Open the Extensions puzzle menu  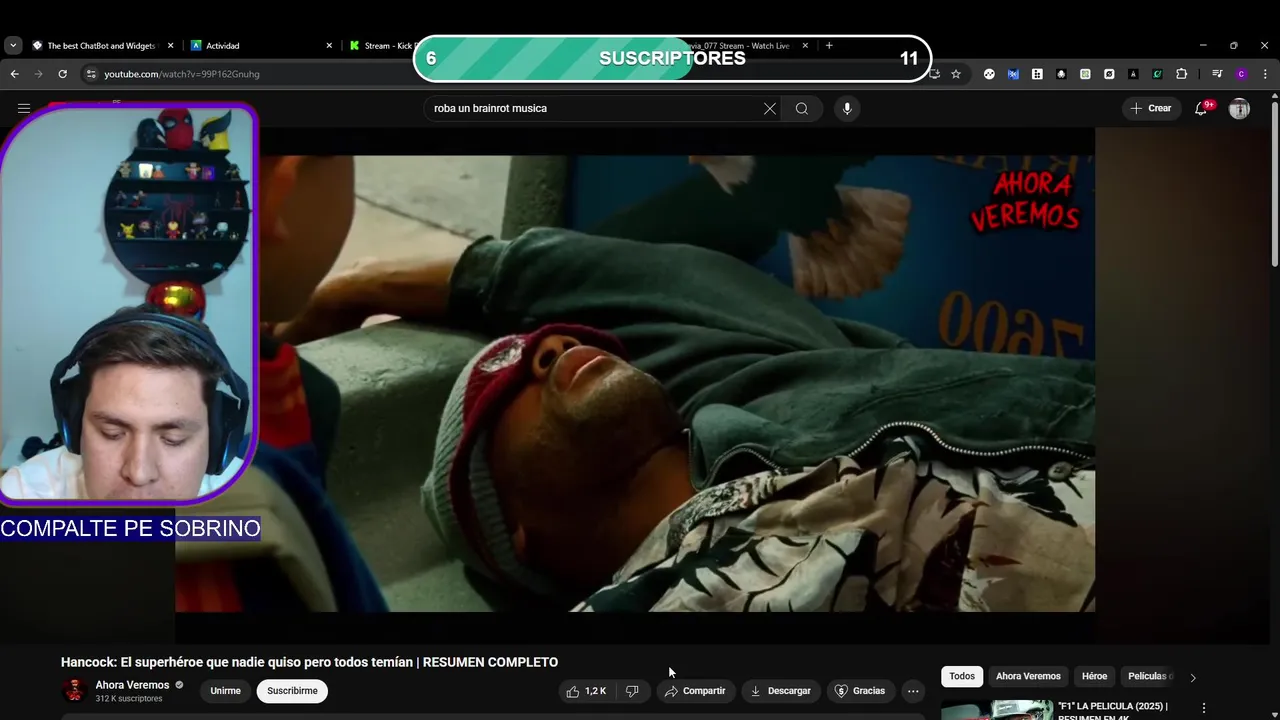(x=1181, y=74)
